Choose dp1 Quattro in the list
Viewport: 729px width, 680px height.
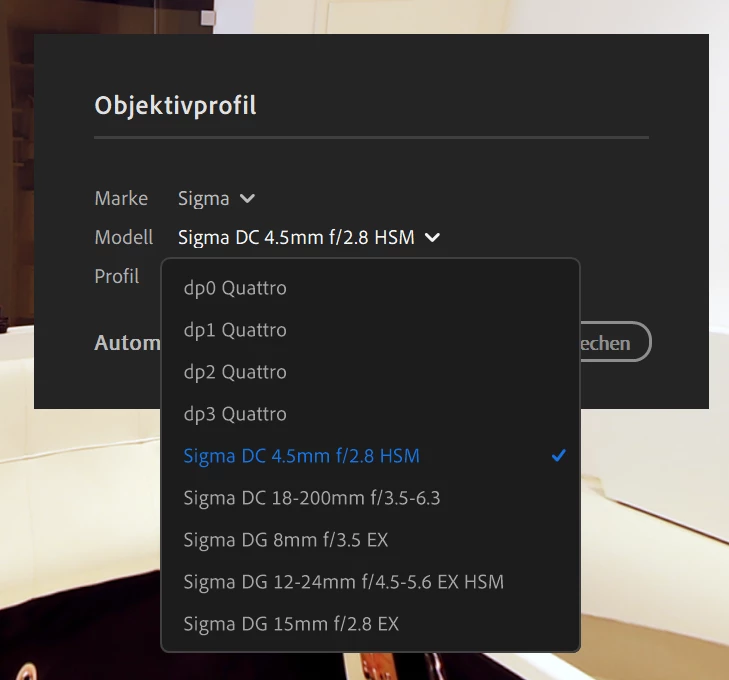(370, 330)
